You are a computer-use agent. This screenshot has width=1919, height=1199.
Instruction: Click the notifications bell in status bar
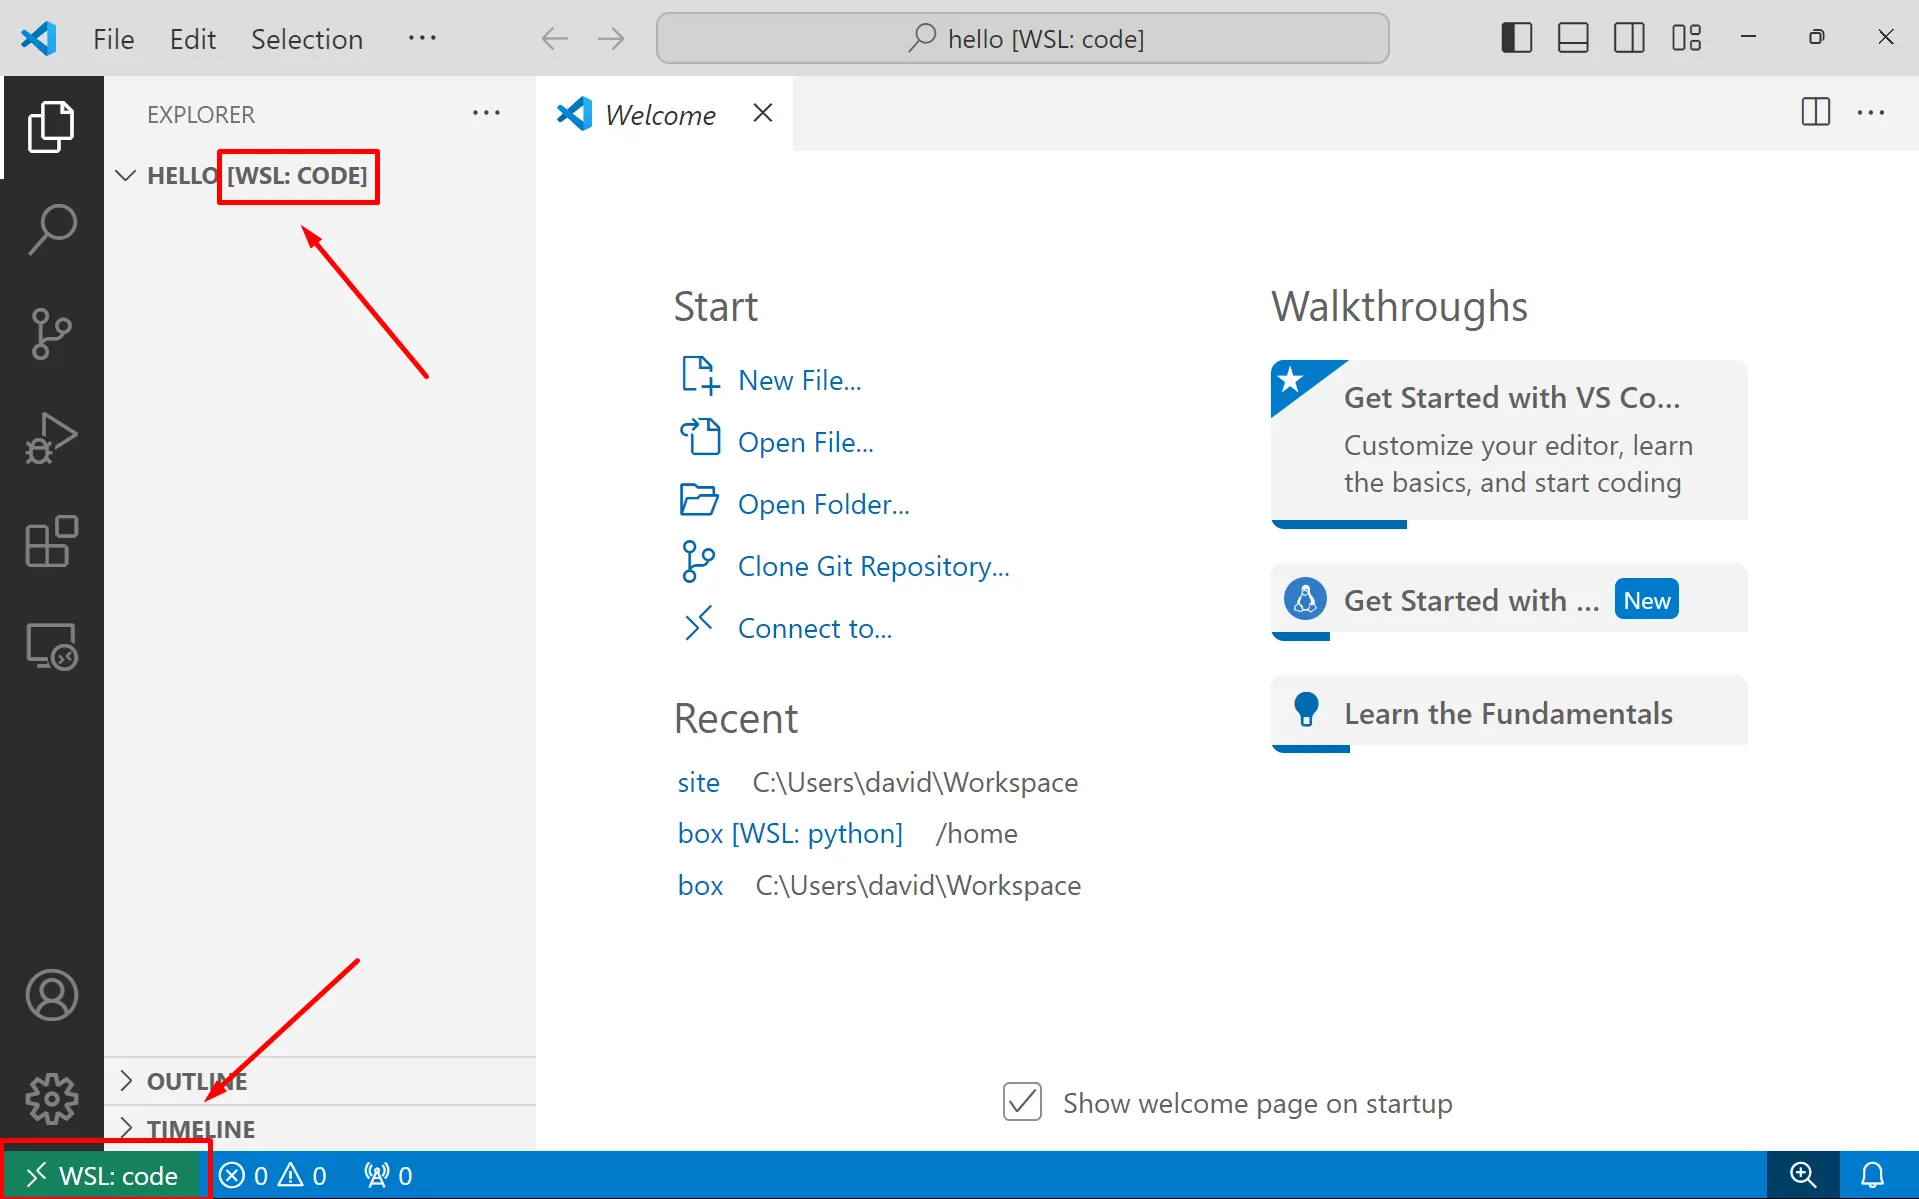[x=1872, y=1175]
